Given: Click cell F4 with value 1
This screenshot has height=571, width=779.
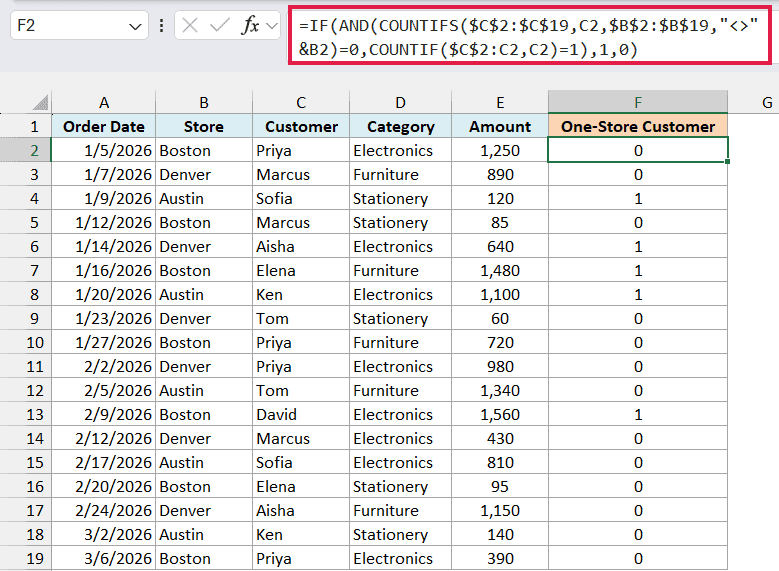Looking at the screenshot, I should (x=638, y=198).
